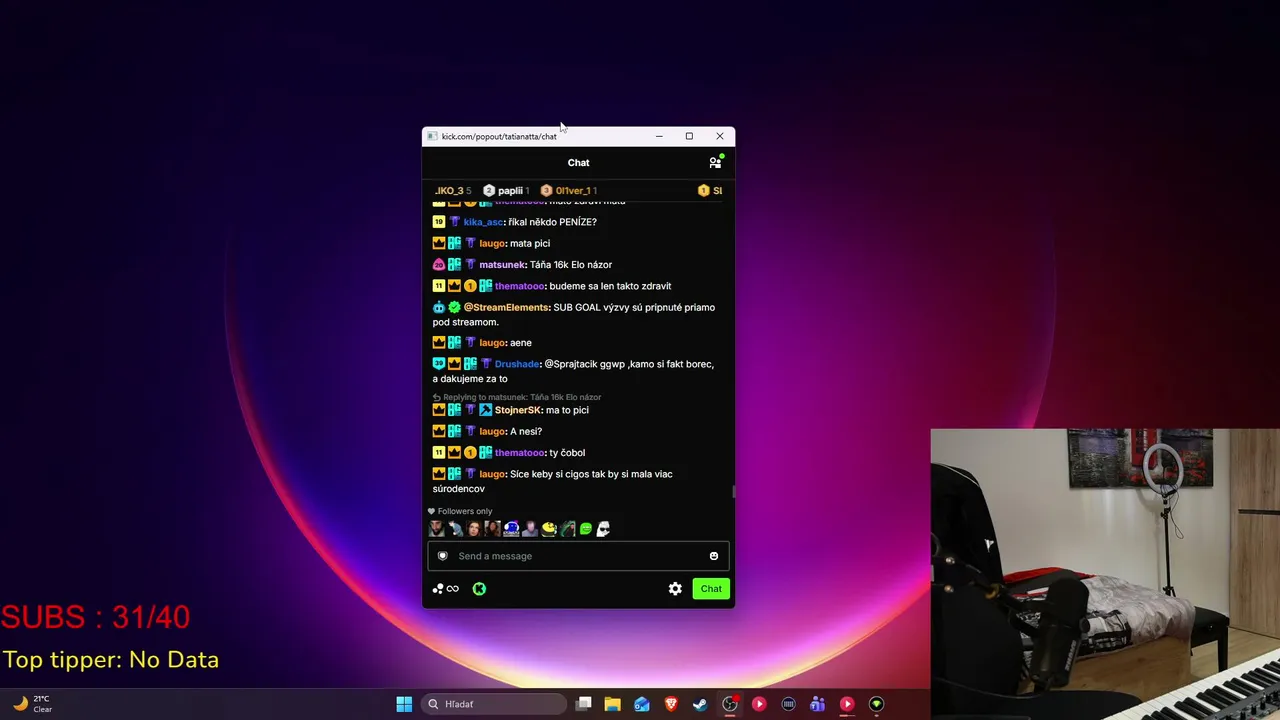This screenshot has height=720, width=1280.
Task: Open chat settings gear
Action: pos(675,589)
